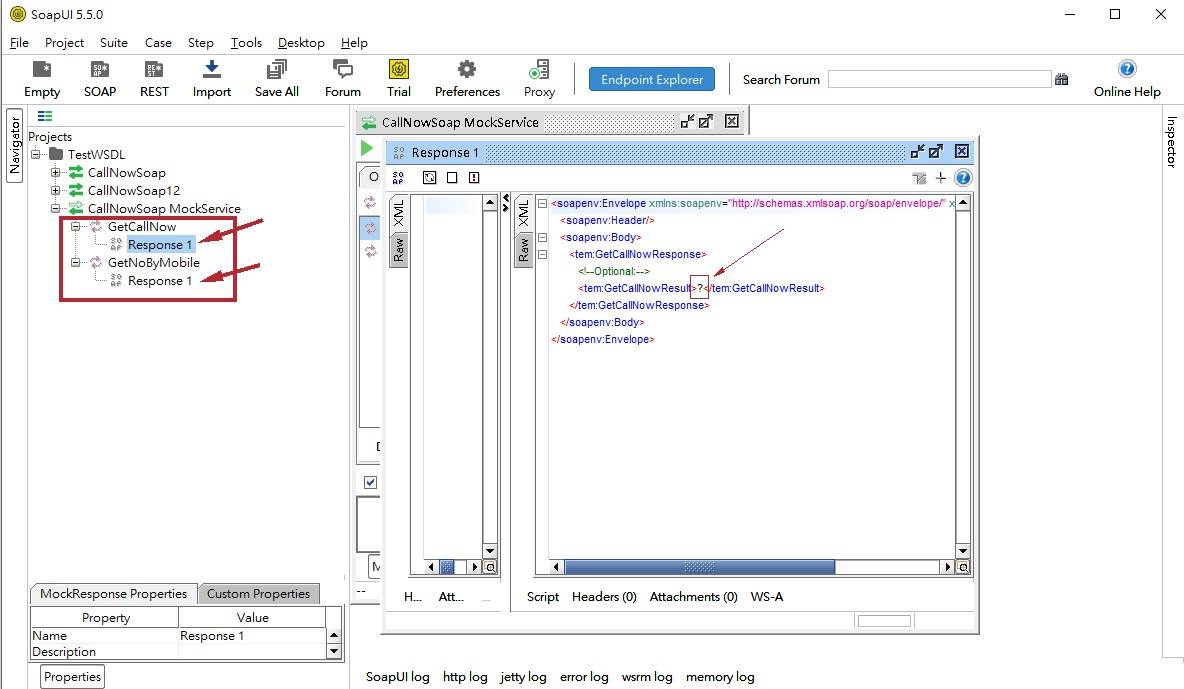Click the Navigator side tab
This screenshot has width=1184, height=689.
tap(14, 146)
